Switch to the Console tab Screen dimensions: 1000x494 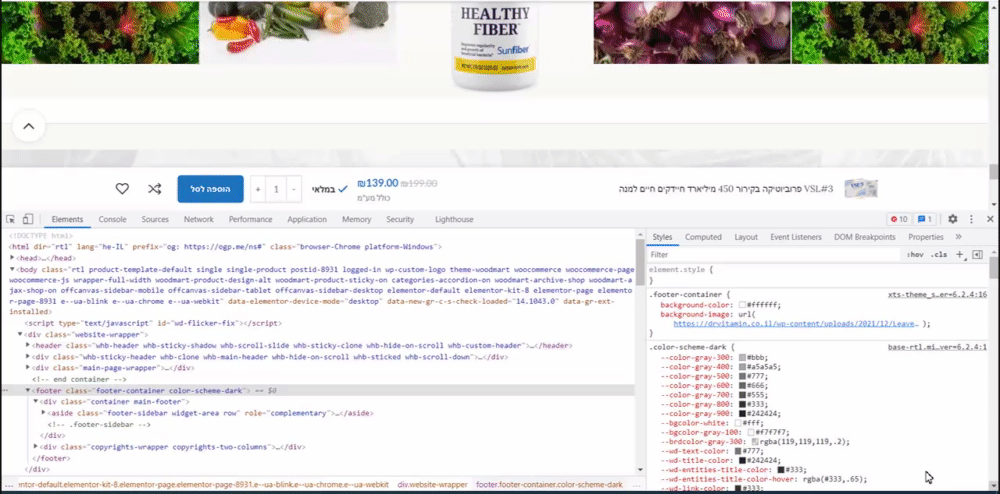[x=112, y=219]
